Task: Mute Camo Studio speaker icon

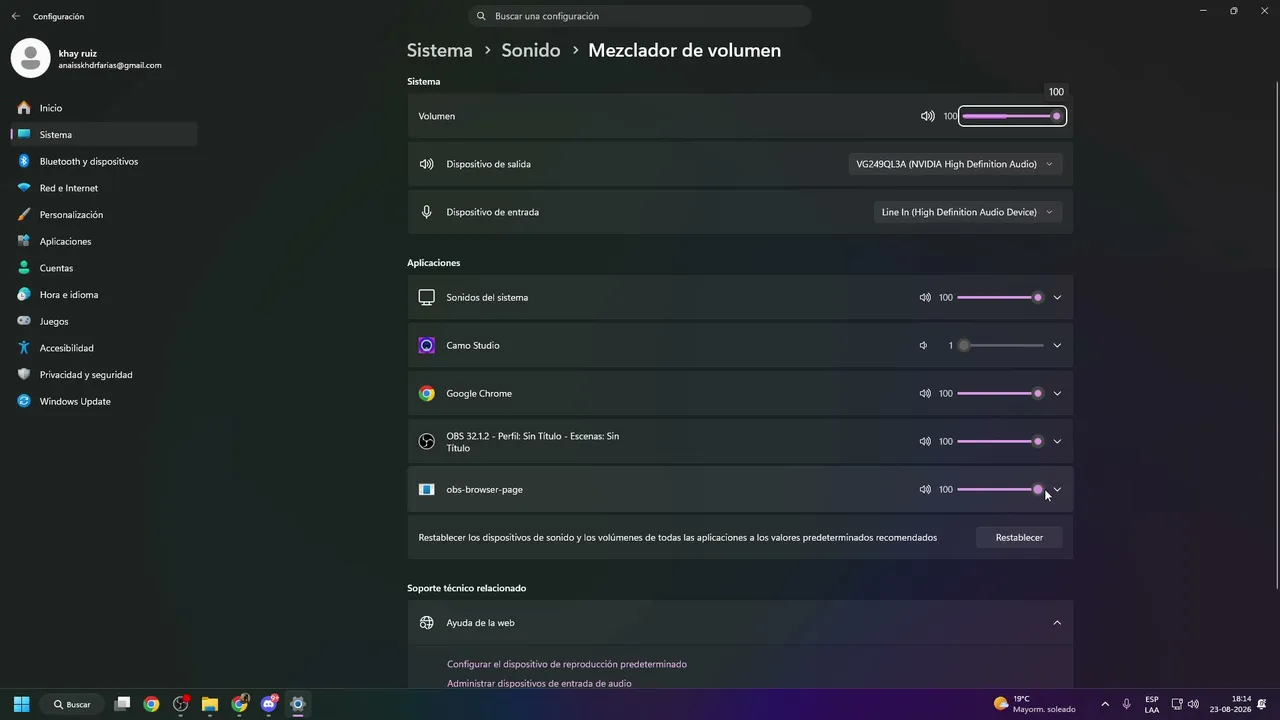Action: (924, 345)
